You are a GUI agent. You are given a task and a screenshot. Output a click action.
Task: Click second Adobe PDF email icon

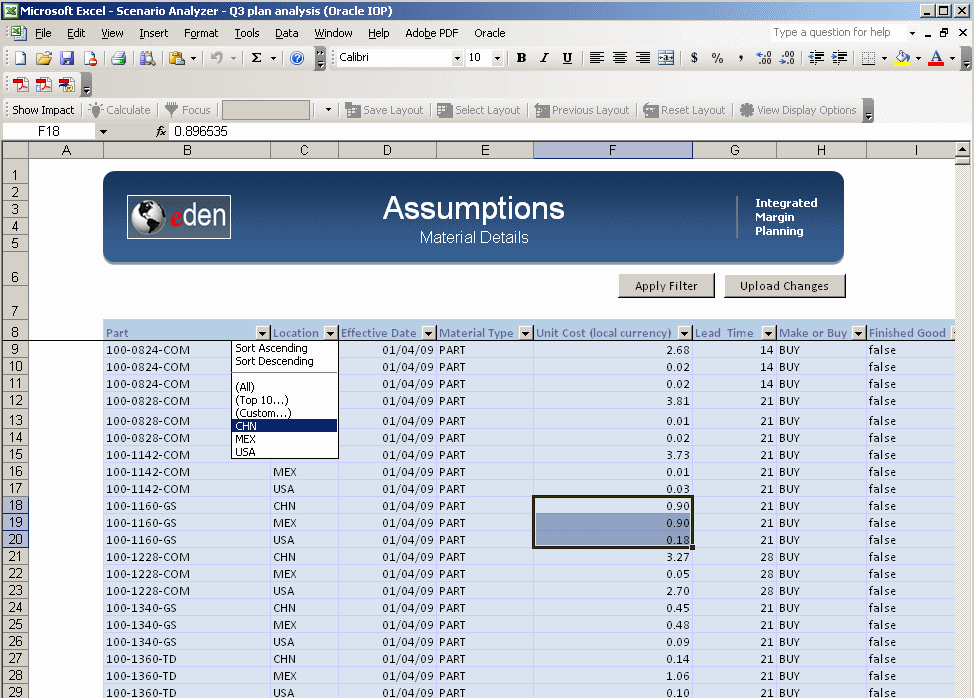tap(43, 84)
